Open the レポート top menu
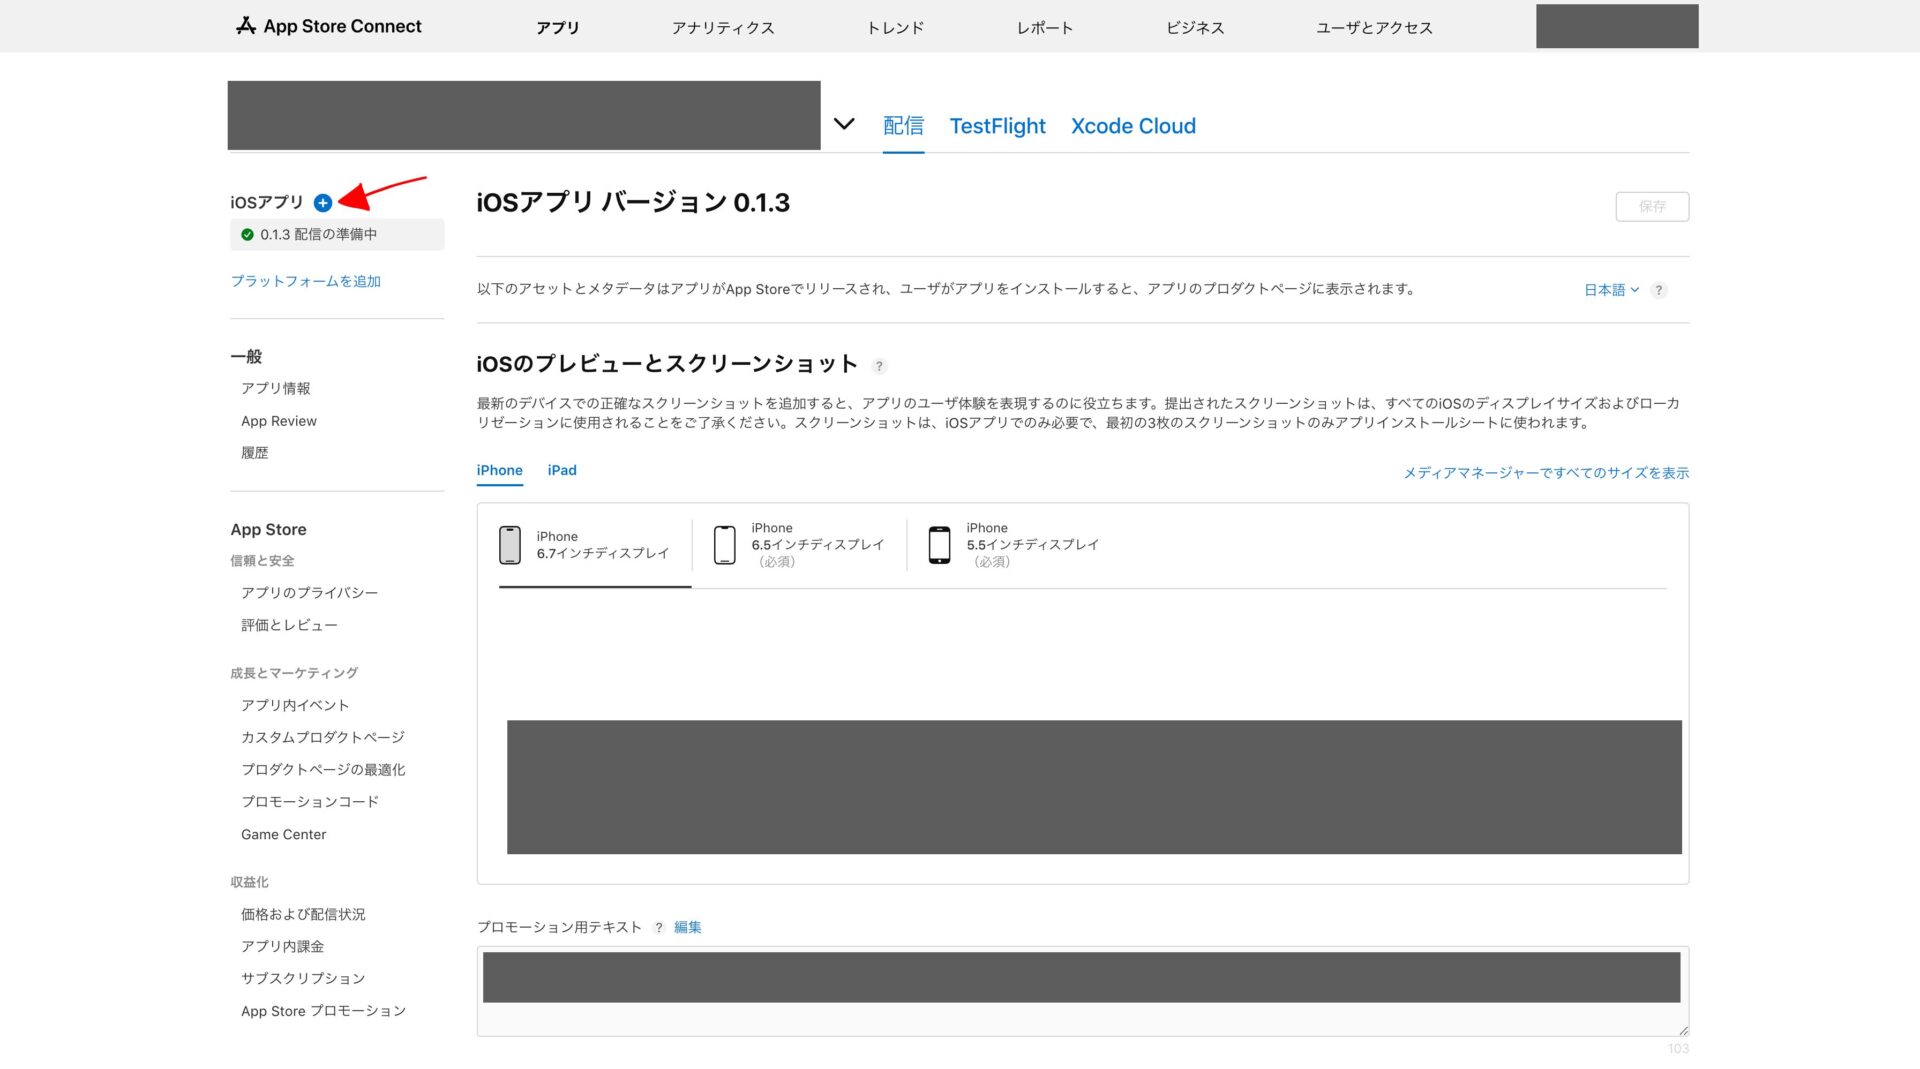Image resolution: width=1920 pixels, height=1069 pixels. (1045, 27)
